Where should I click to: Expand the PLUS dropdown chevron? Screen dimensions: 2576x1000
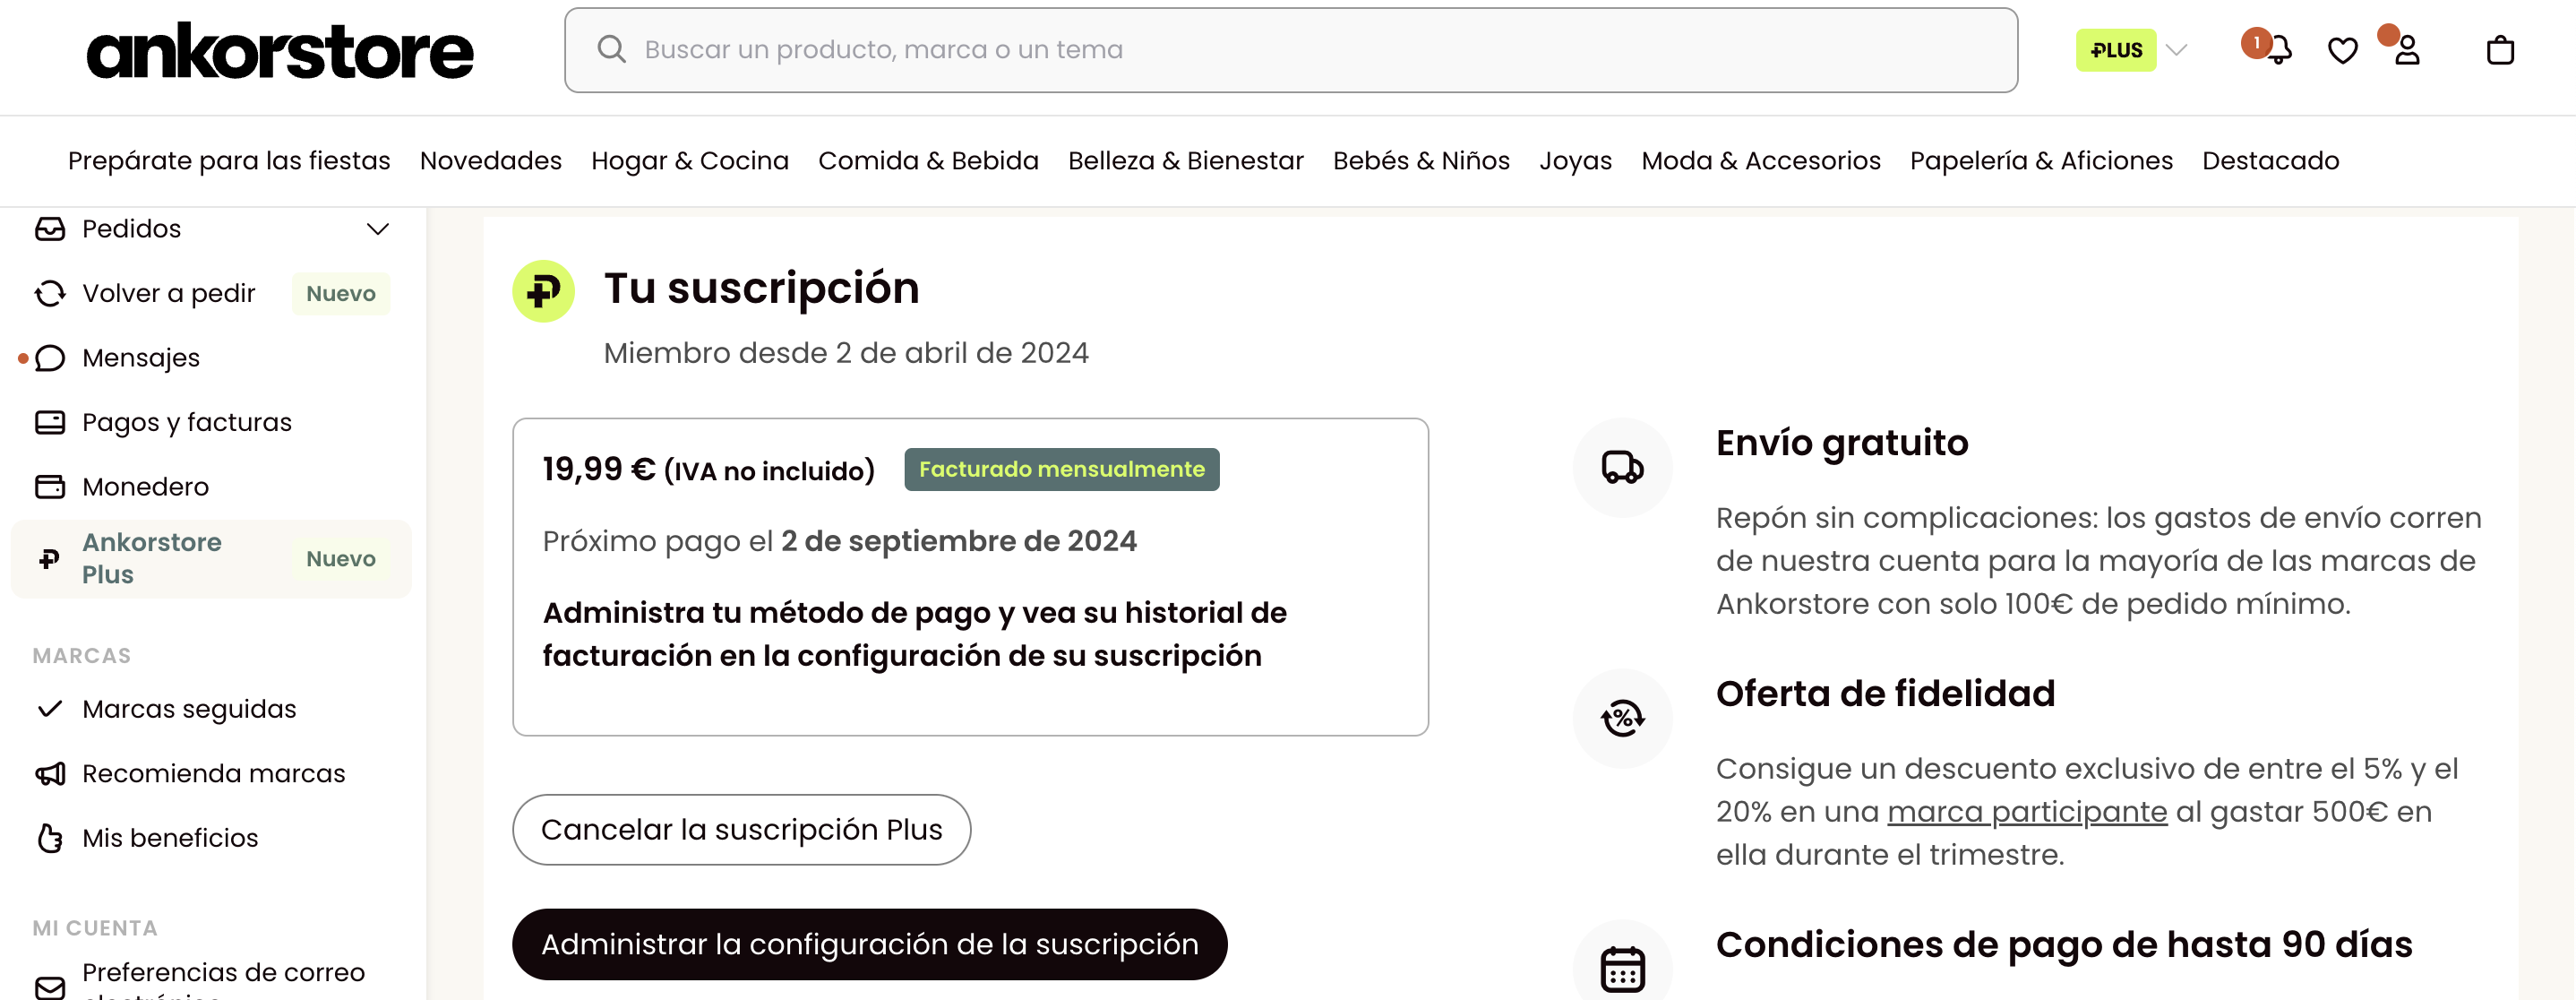[2177, 50]
